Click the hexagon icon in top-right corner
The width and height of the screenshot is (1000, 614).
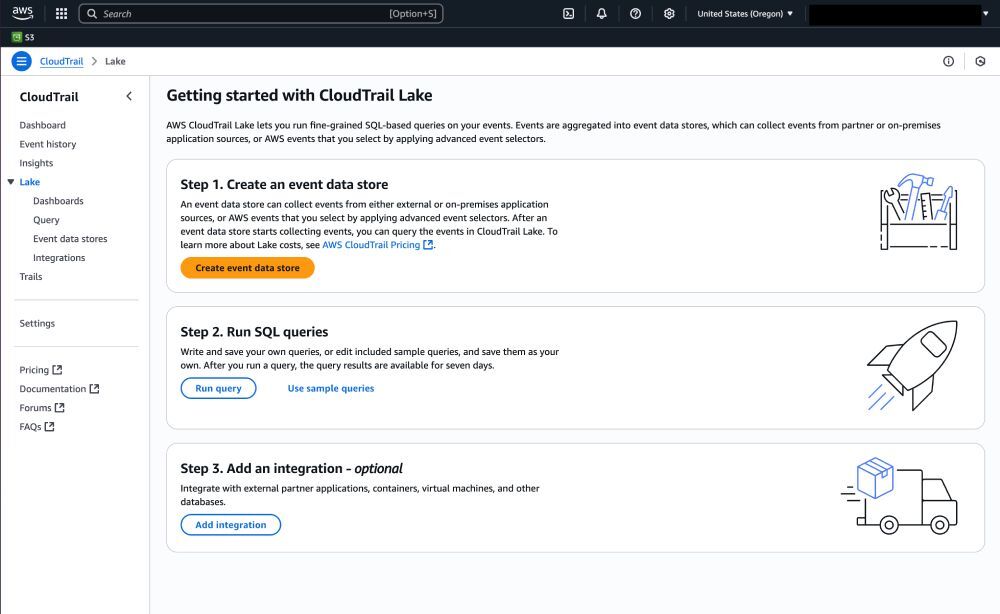(981, 60)
